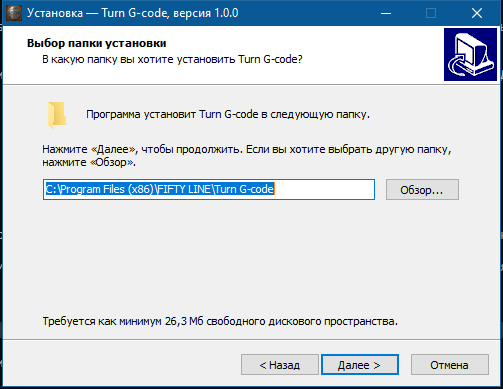
Task: Click the subtitle asking which folder to install
Action: click(172, 59)
